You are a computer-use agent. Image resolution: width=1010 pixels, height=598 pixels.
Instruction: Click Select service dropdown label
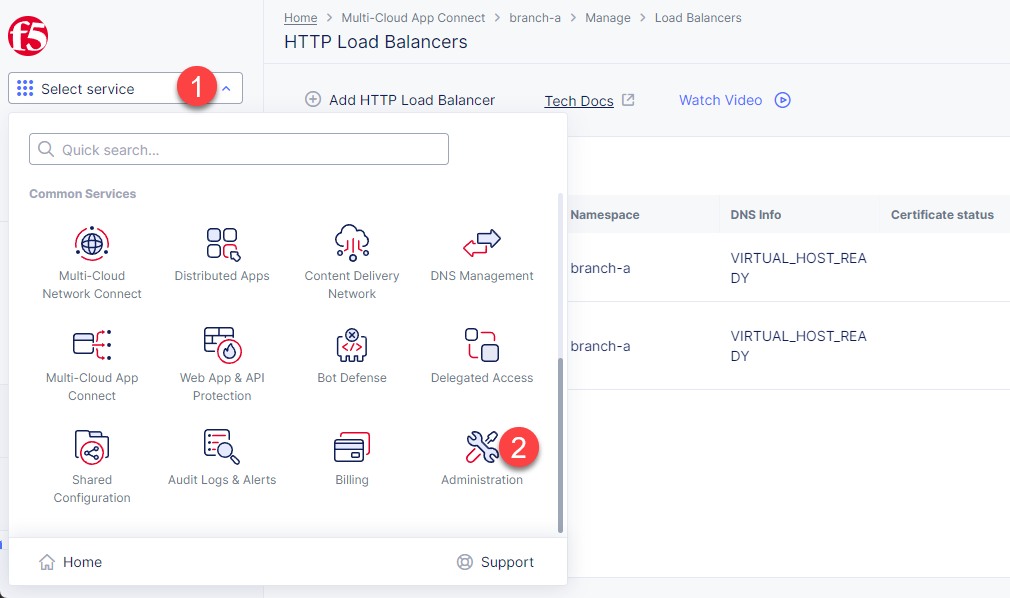[88, 89]
